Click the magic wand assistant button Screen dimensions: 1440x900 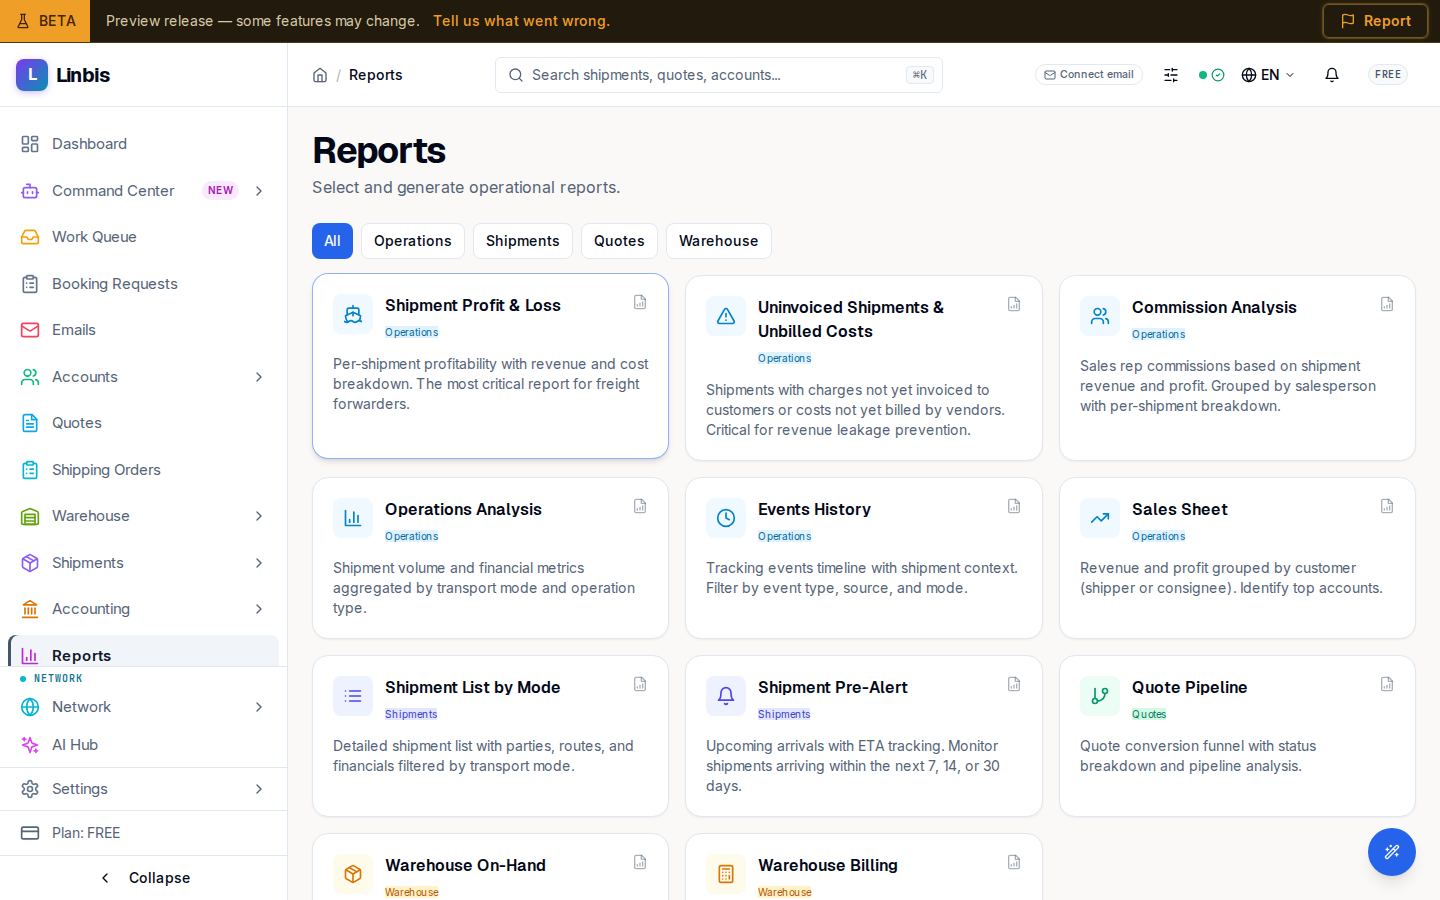tap(1392, 852)
